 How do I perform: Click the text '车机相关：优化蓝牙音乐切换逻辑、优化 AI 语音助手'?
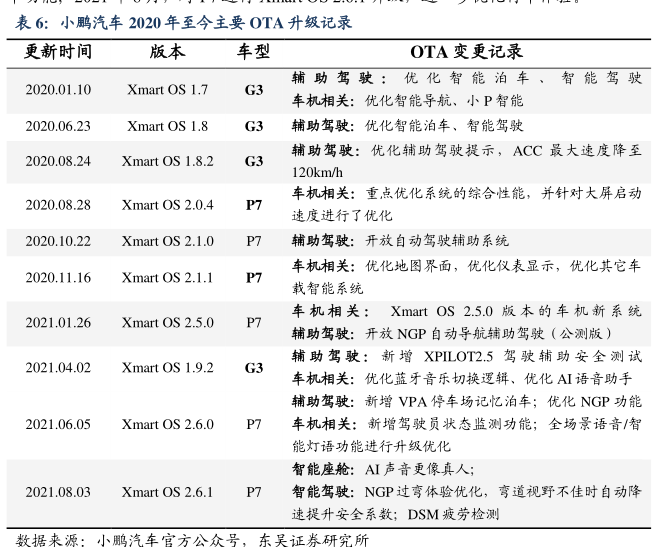pos(462,378)
